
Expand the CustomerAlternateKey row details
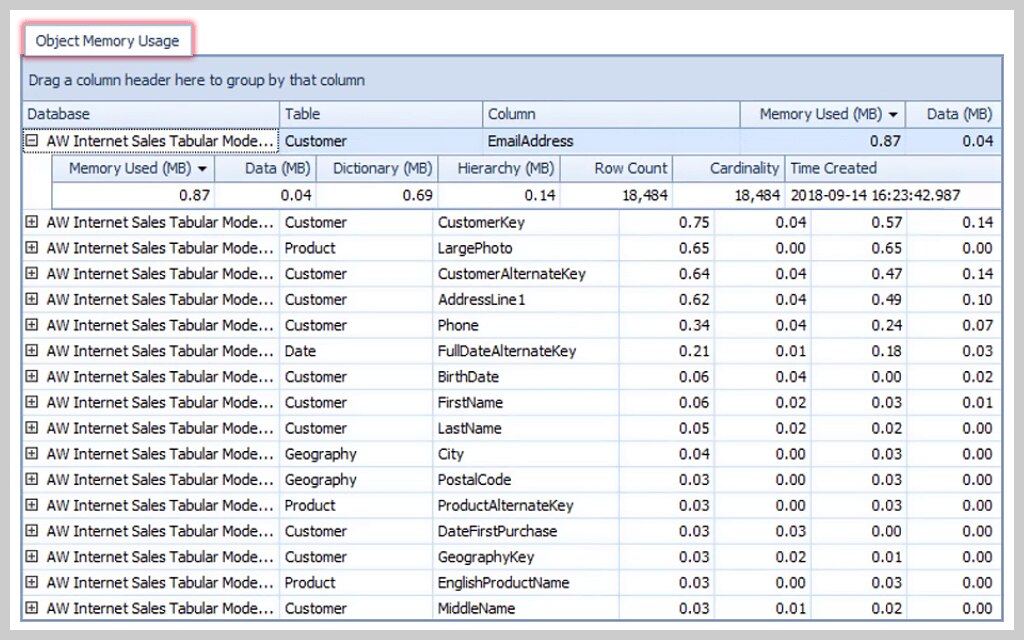point(31,273)
